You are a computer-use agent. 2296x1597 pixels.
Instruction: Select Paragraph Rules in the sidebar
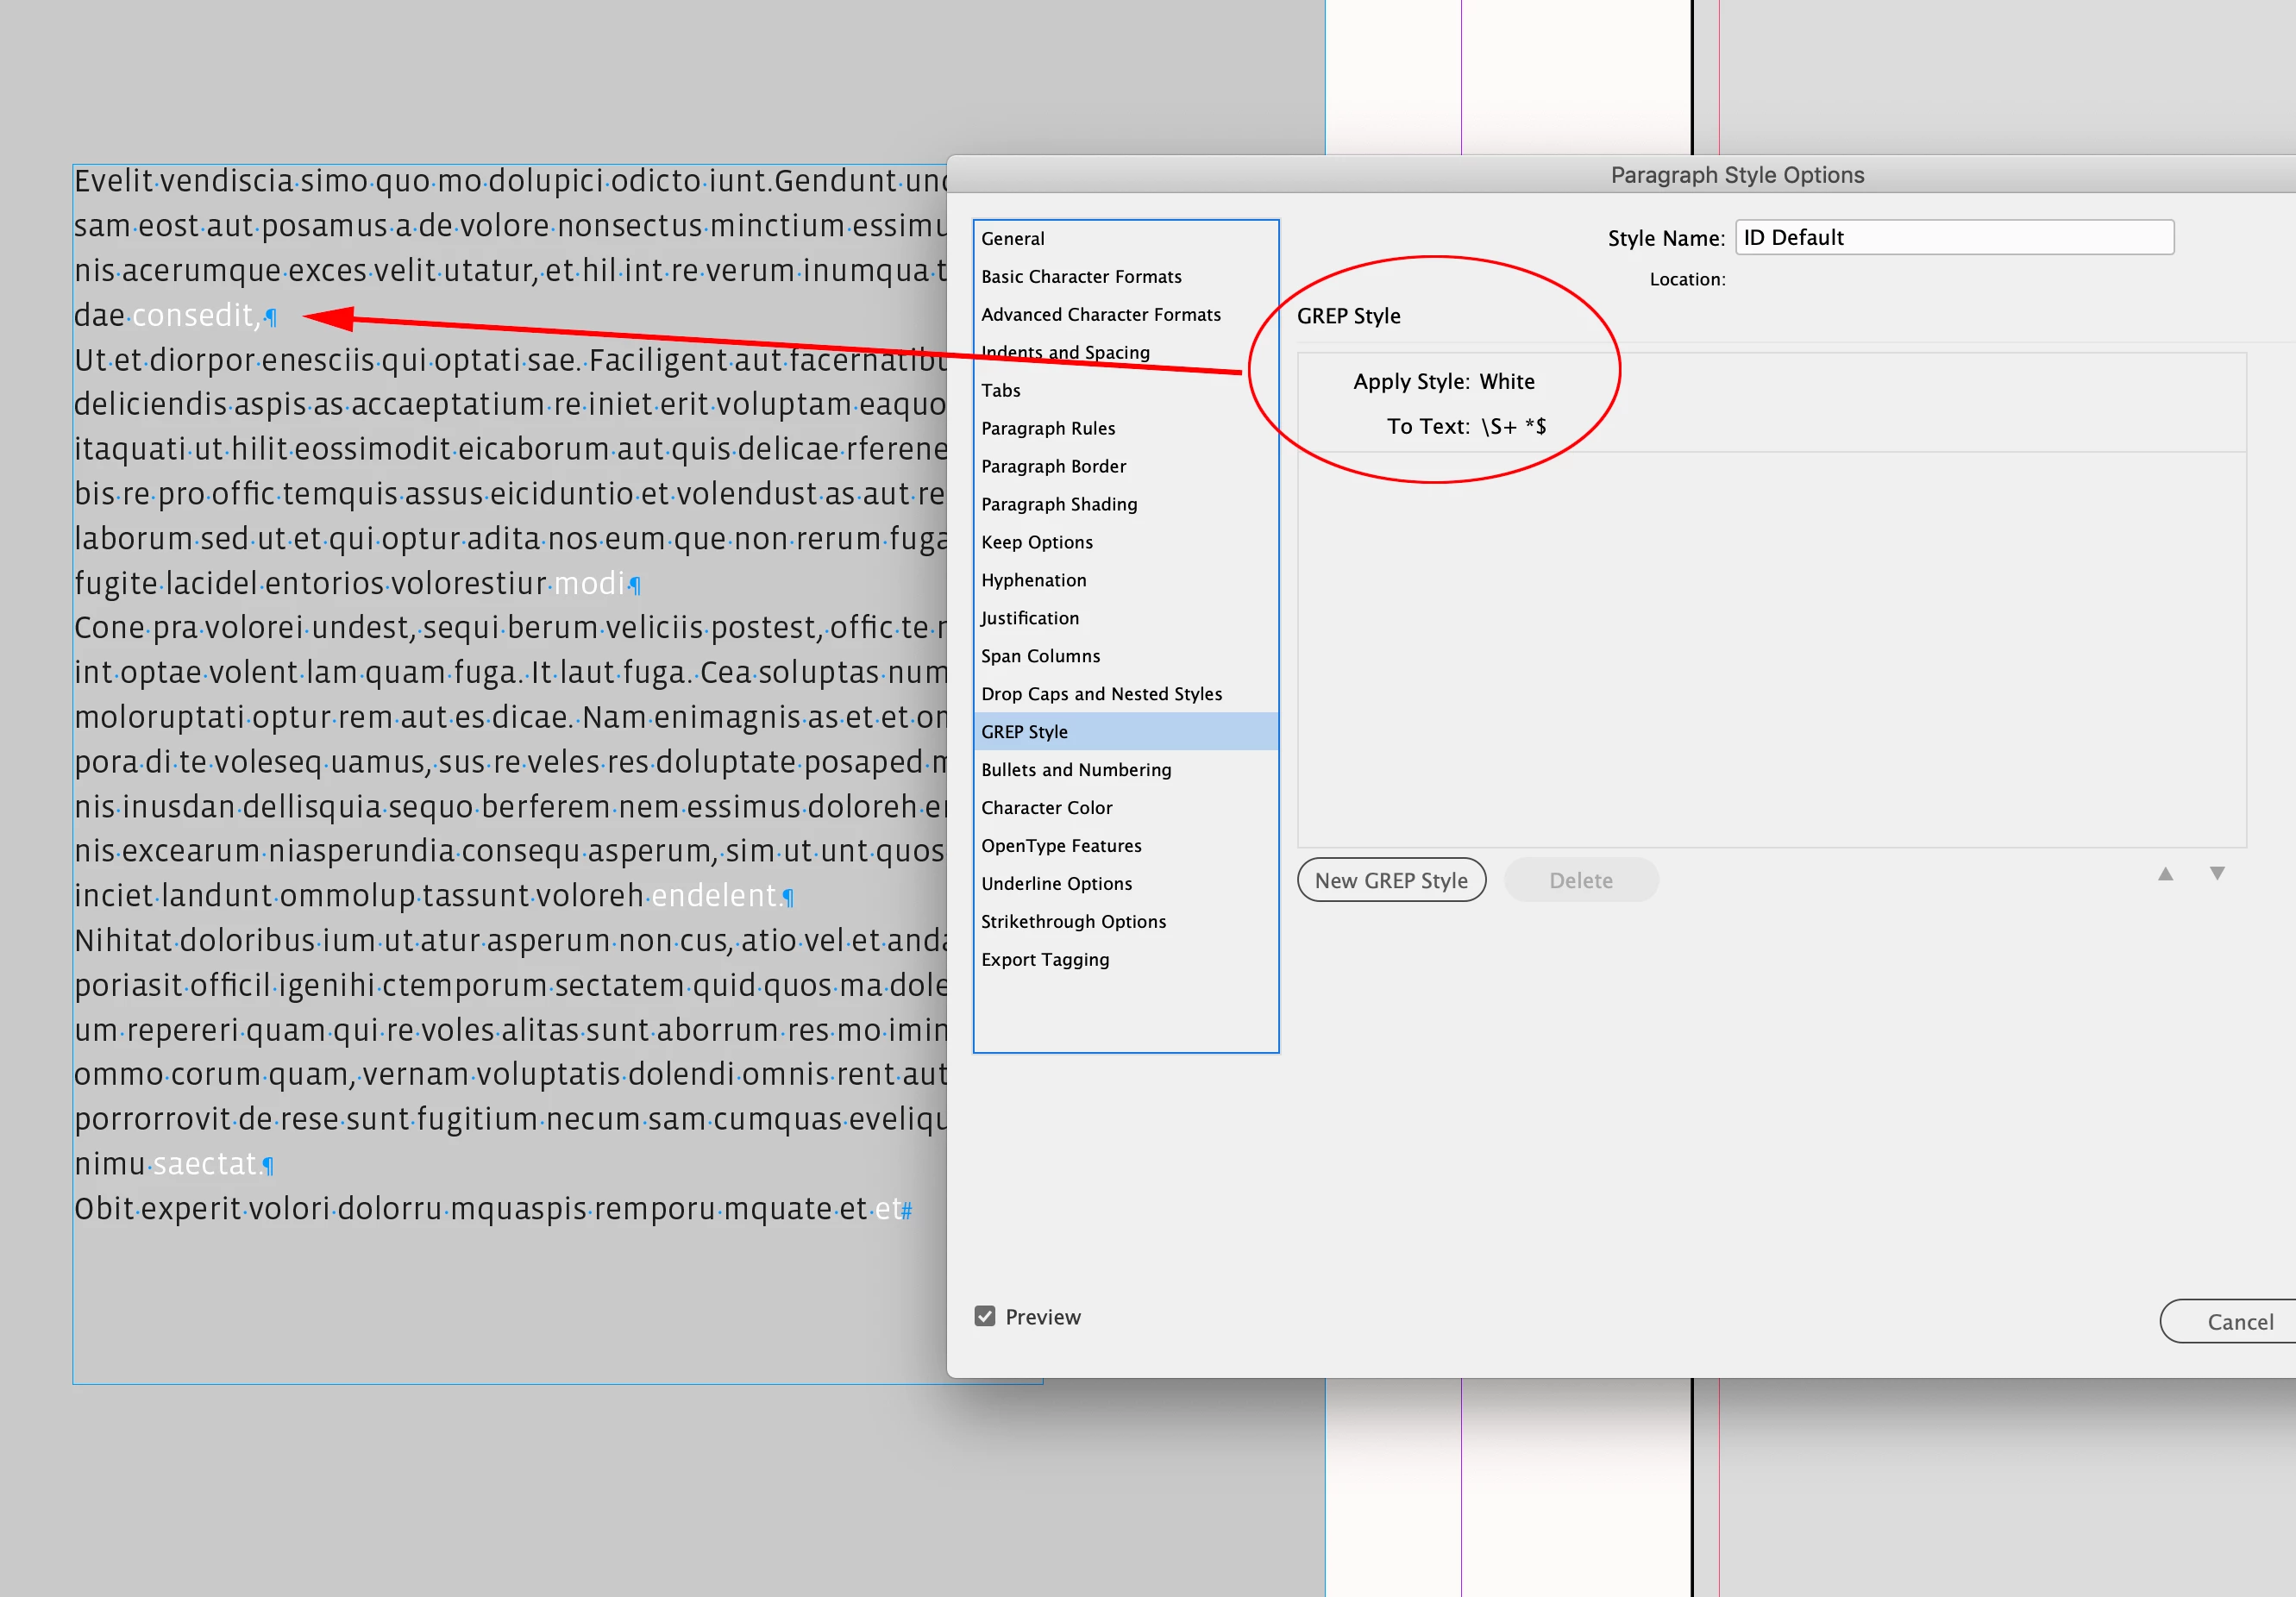pyautogui.click(x=1048, y=428)
